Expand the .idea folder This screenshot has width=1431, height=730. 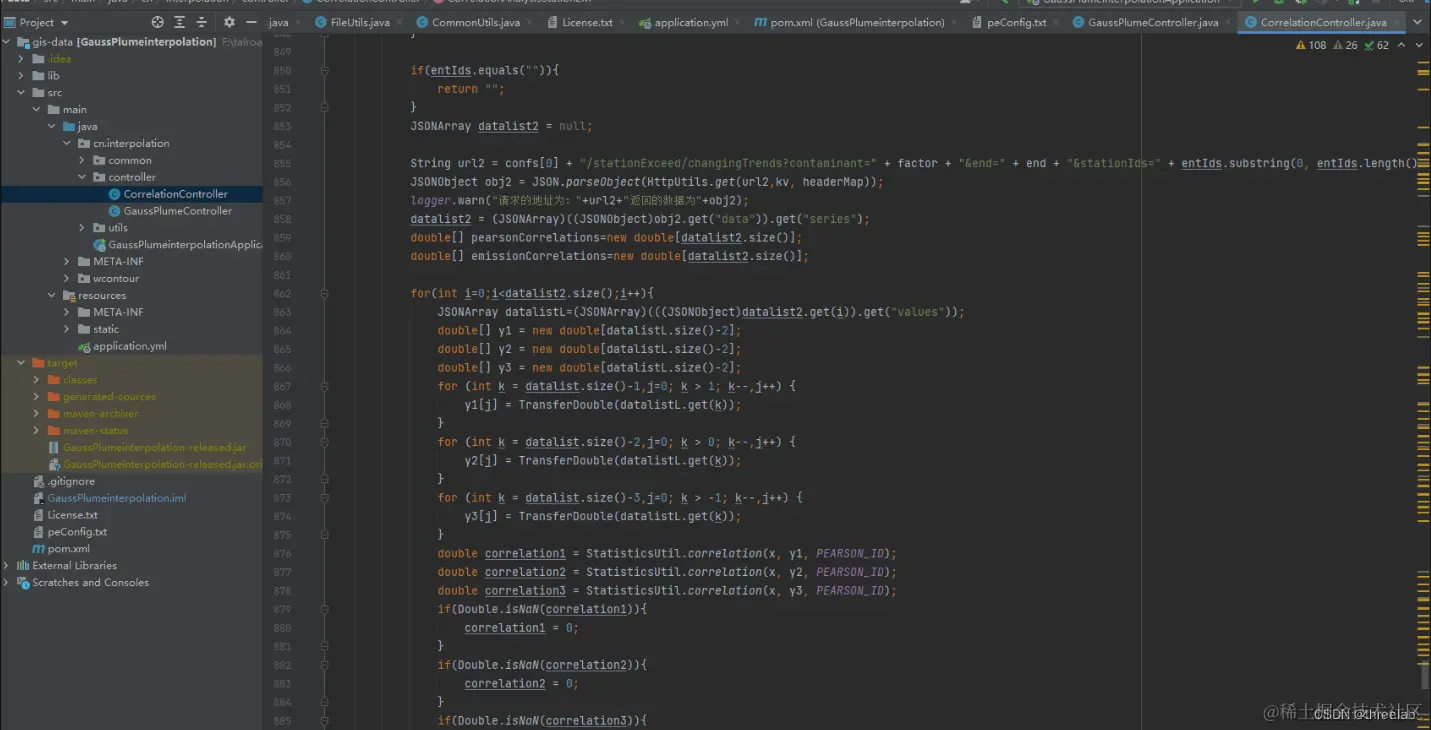pos(22,59)
